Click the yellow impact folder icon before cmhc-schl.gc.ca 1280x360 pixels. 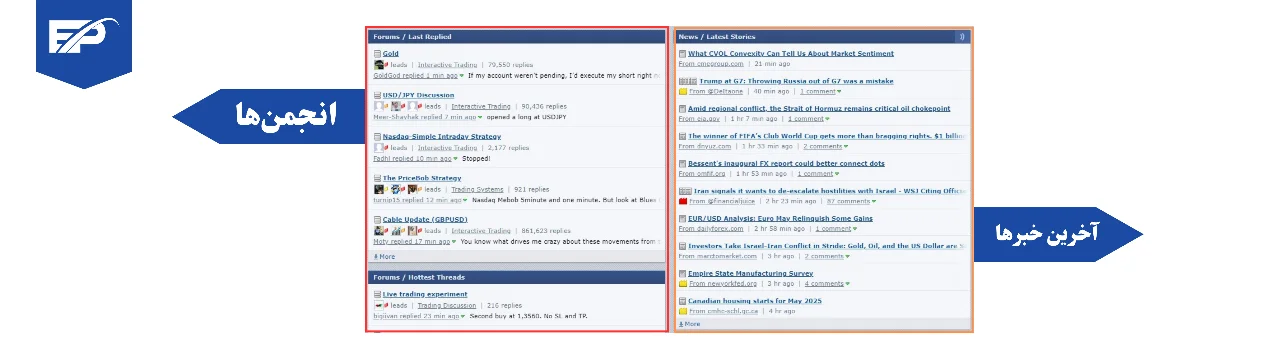pyautogui.click(x=683, y=310)
